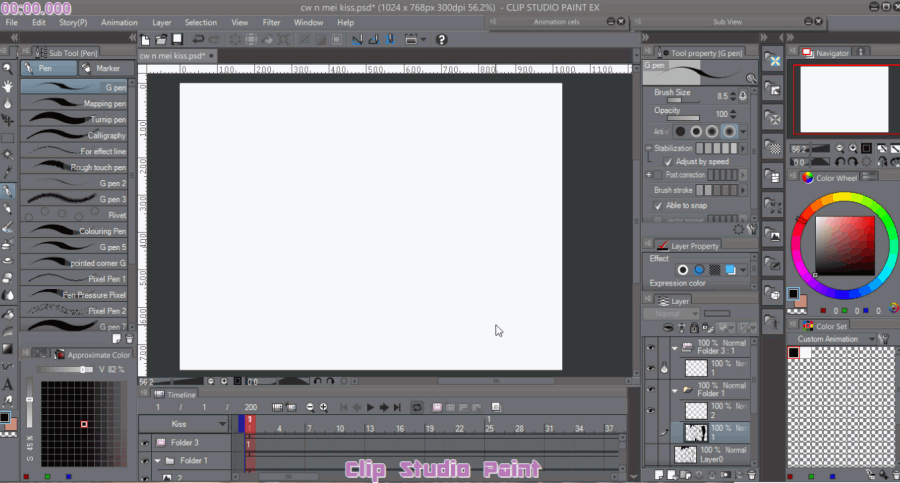Image resolution: width=900 pixels, height=483 pixels.
Task: Collapse the Stabilization section
Action: point(649,148)
